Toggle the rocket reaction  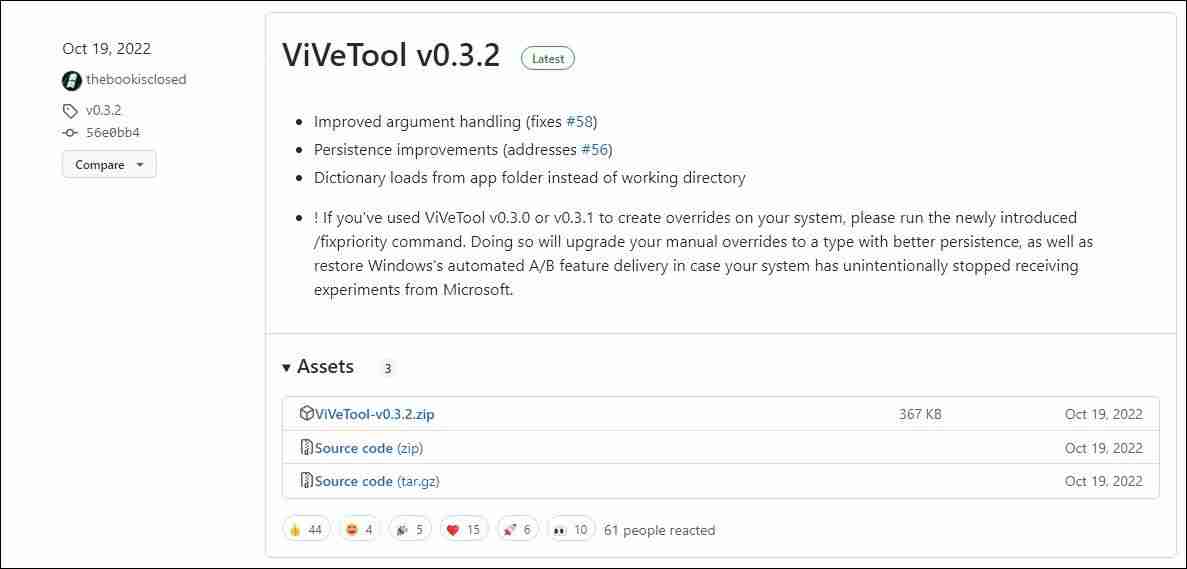[516, 530]
